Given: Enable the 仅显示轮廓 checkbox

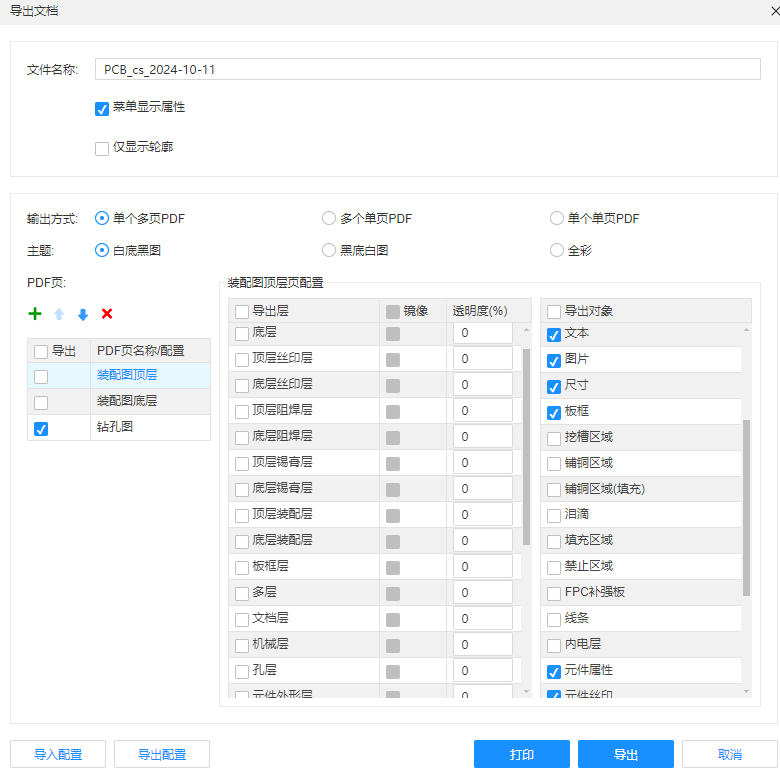Looking at the screenshot, I should 102,148.
